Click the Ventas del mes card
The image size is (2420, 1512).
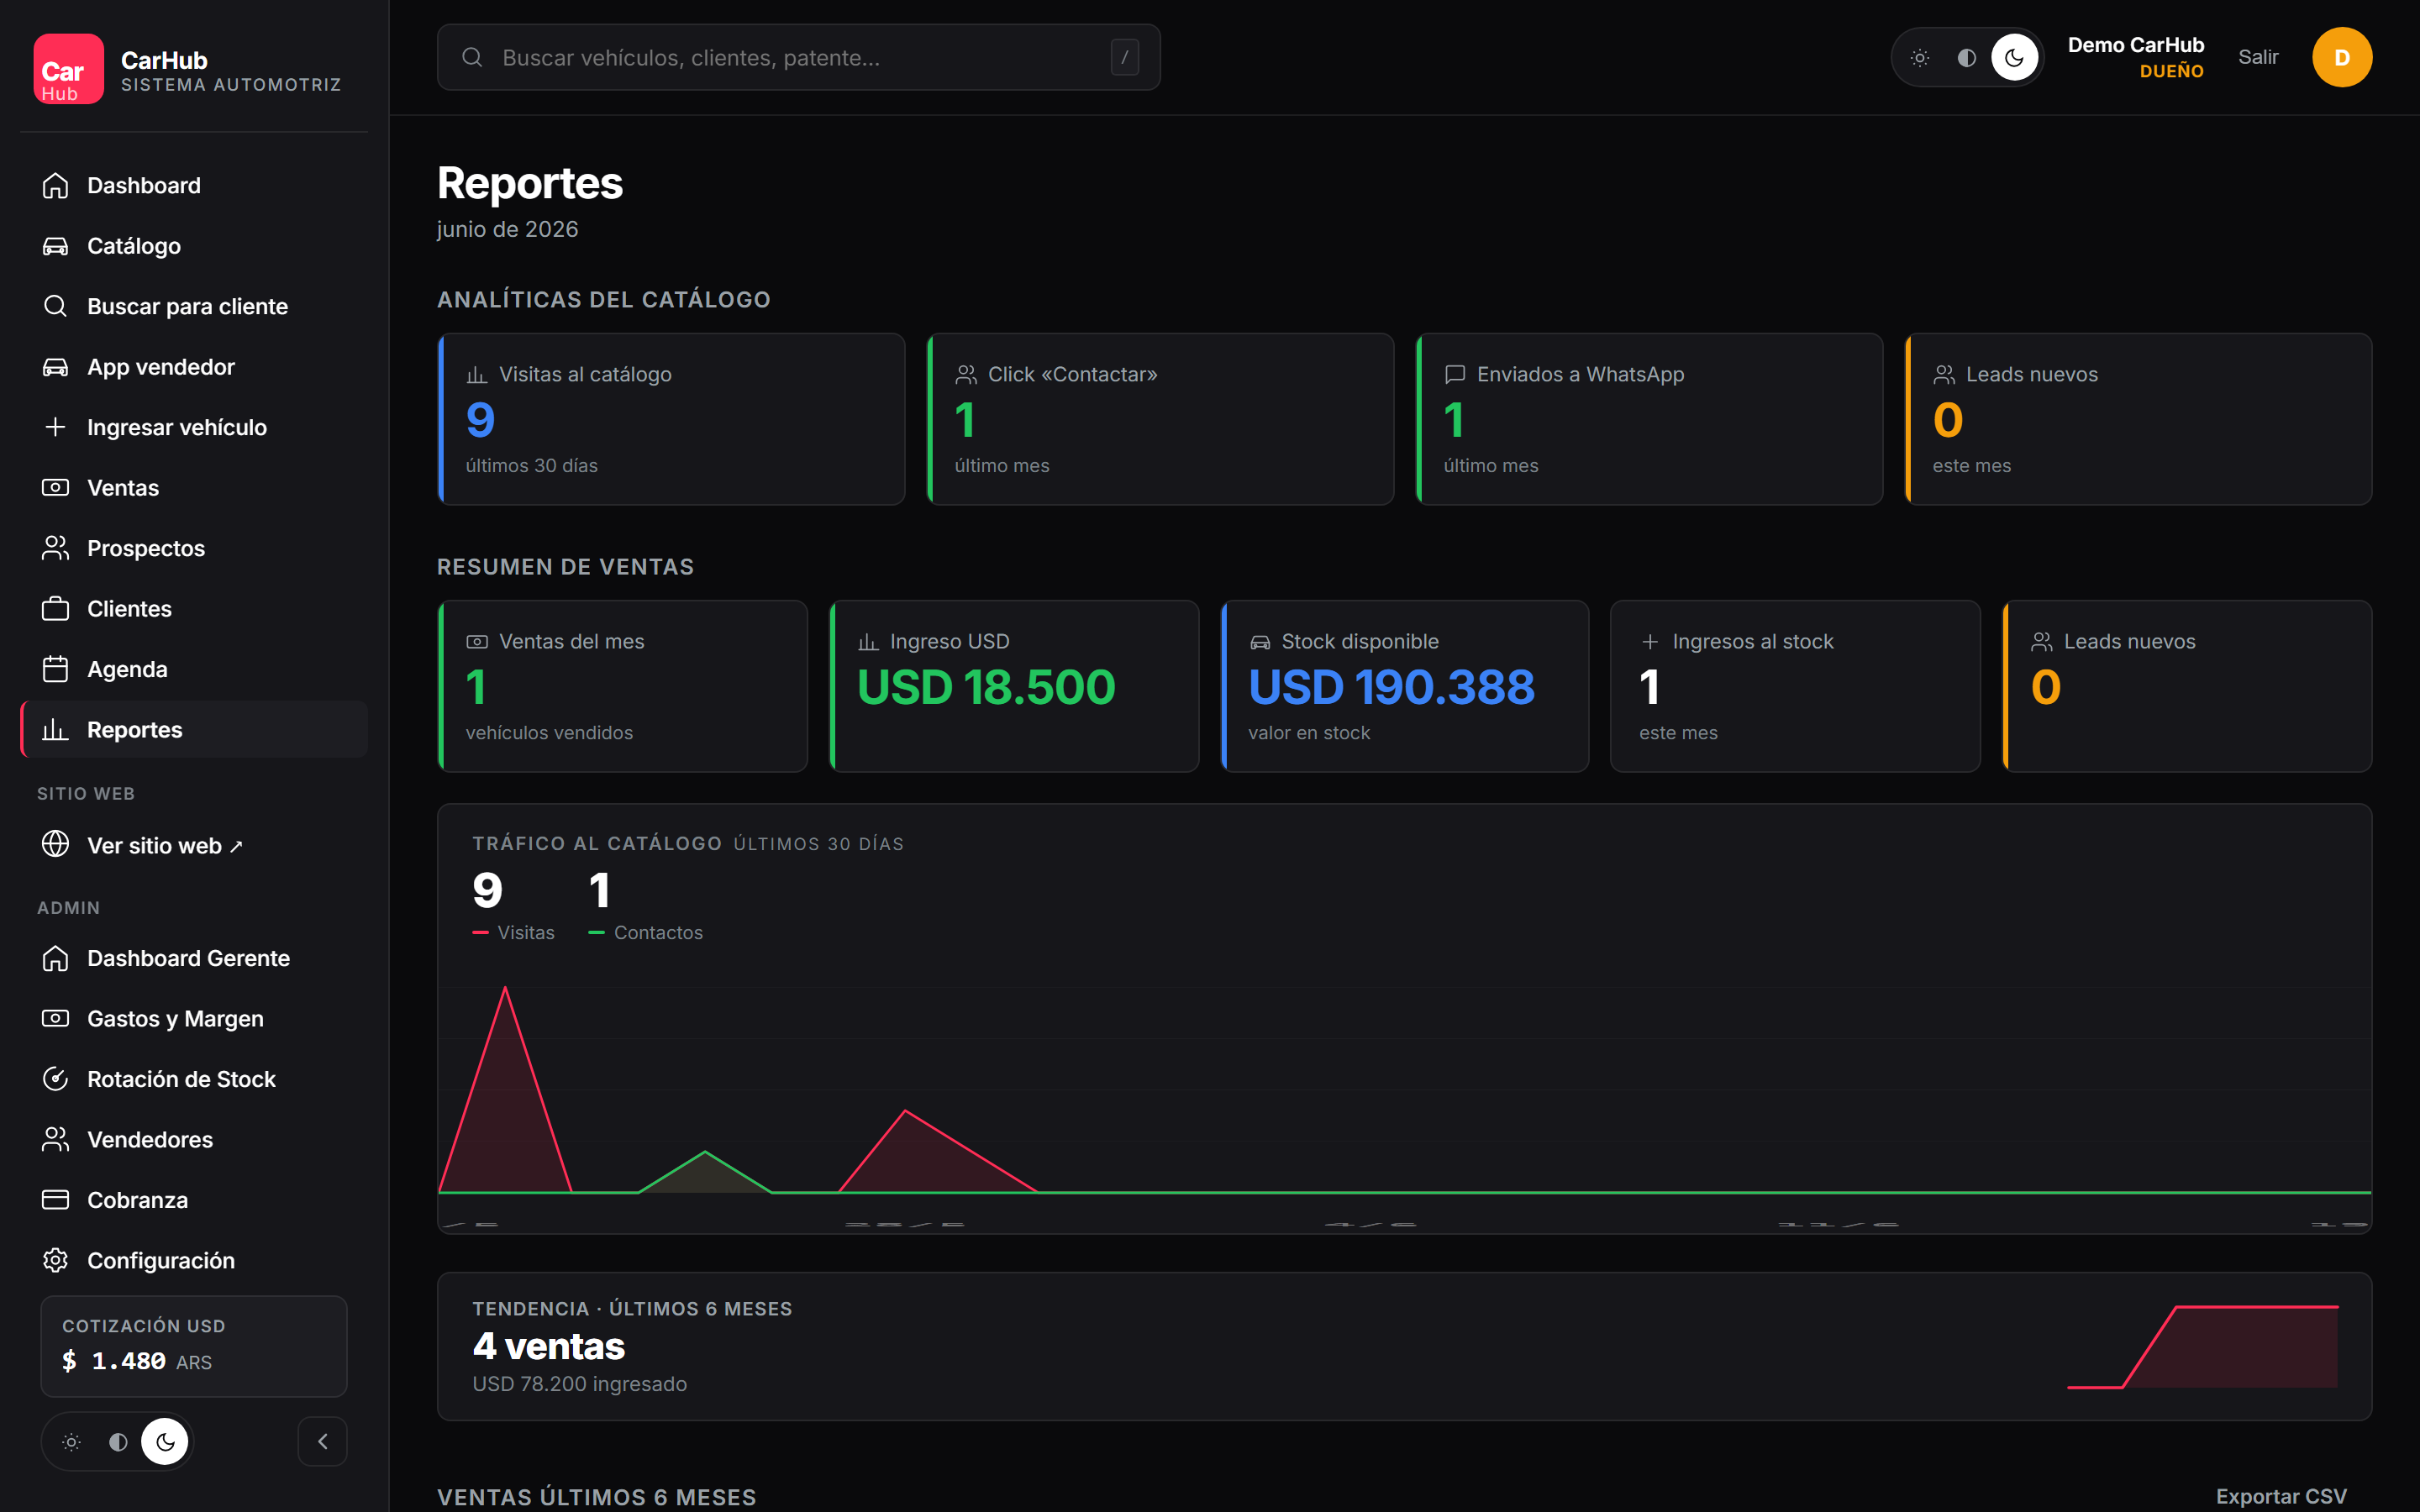(x=622, y=686)
